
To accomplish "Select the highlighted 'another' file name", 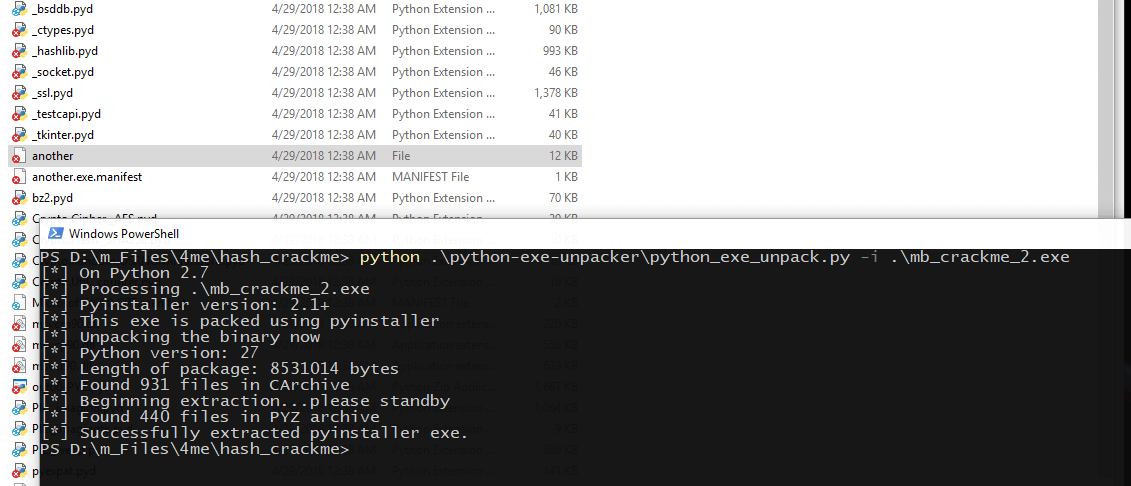I will click(53, 156).
